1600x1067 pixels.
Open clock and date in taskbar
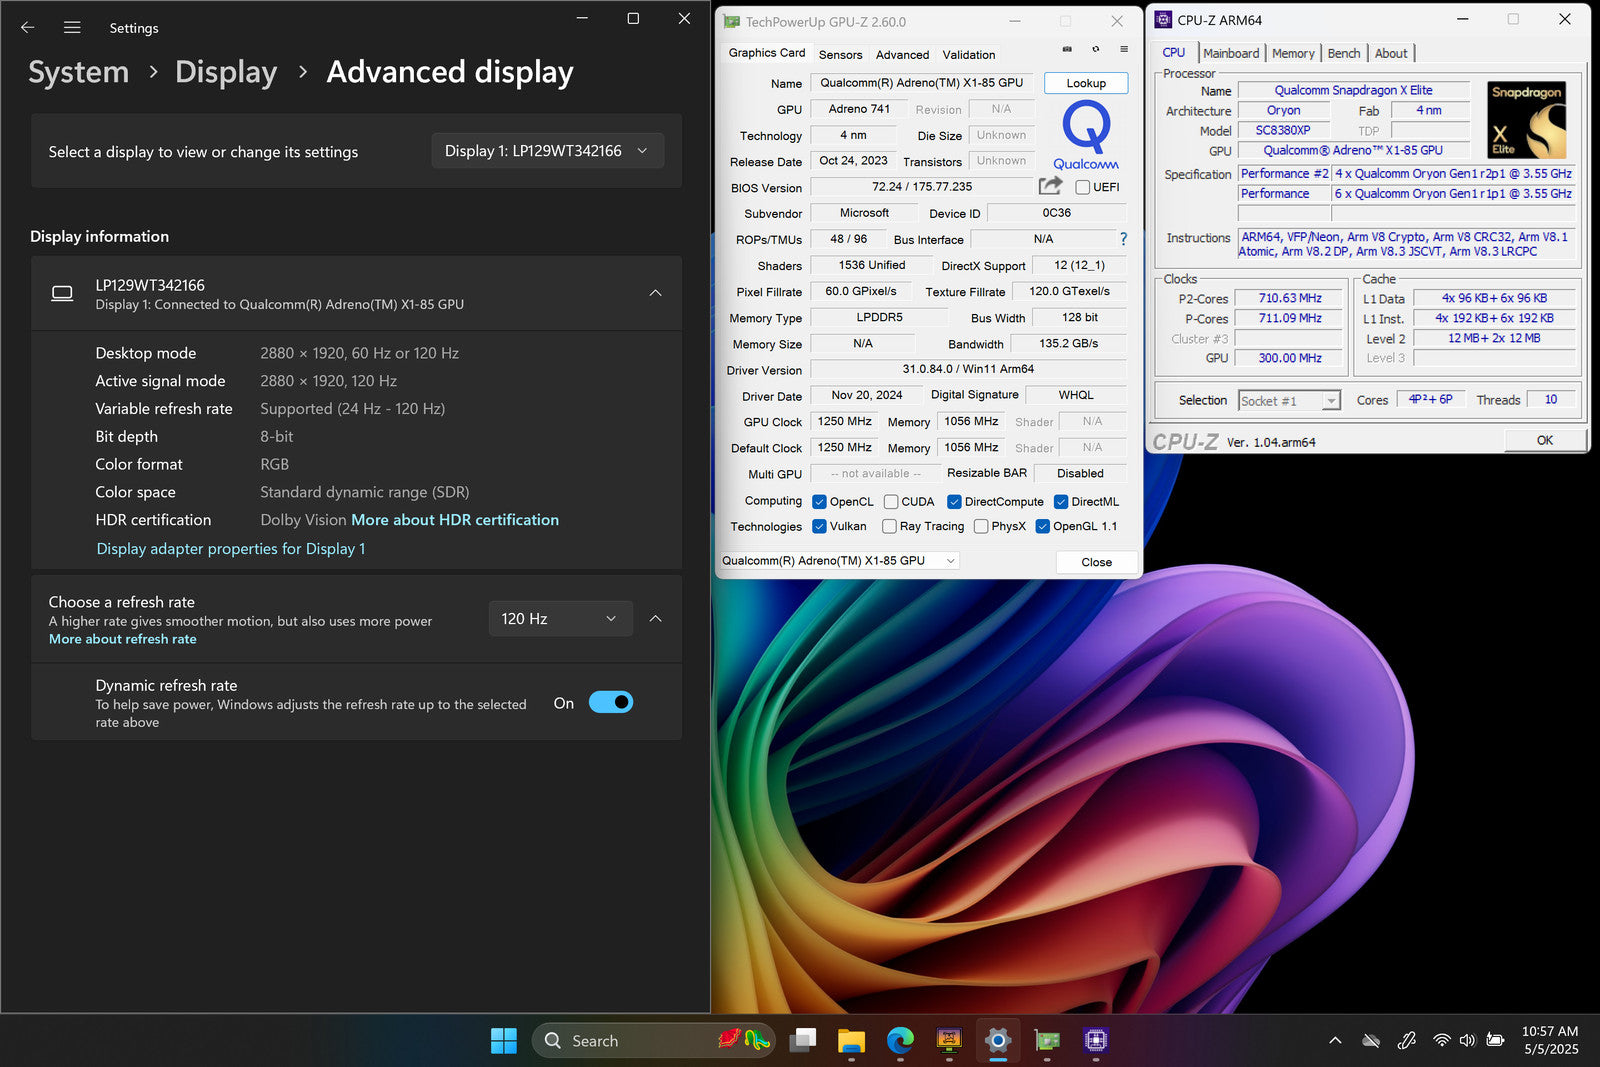point(1550,1040)
